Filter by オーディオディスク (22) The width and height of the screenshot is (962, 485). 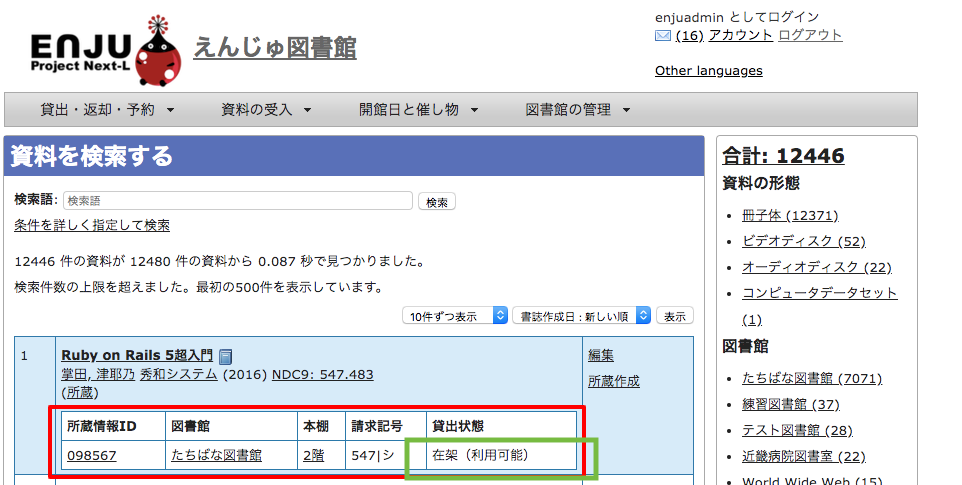coord(817,267)
